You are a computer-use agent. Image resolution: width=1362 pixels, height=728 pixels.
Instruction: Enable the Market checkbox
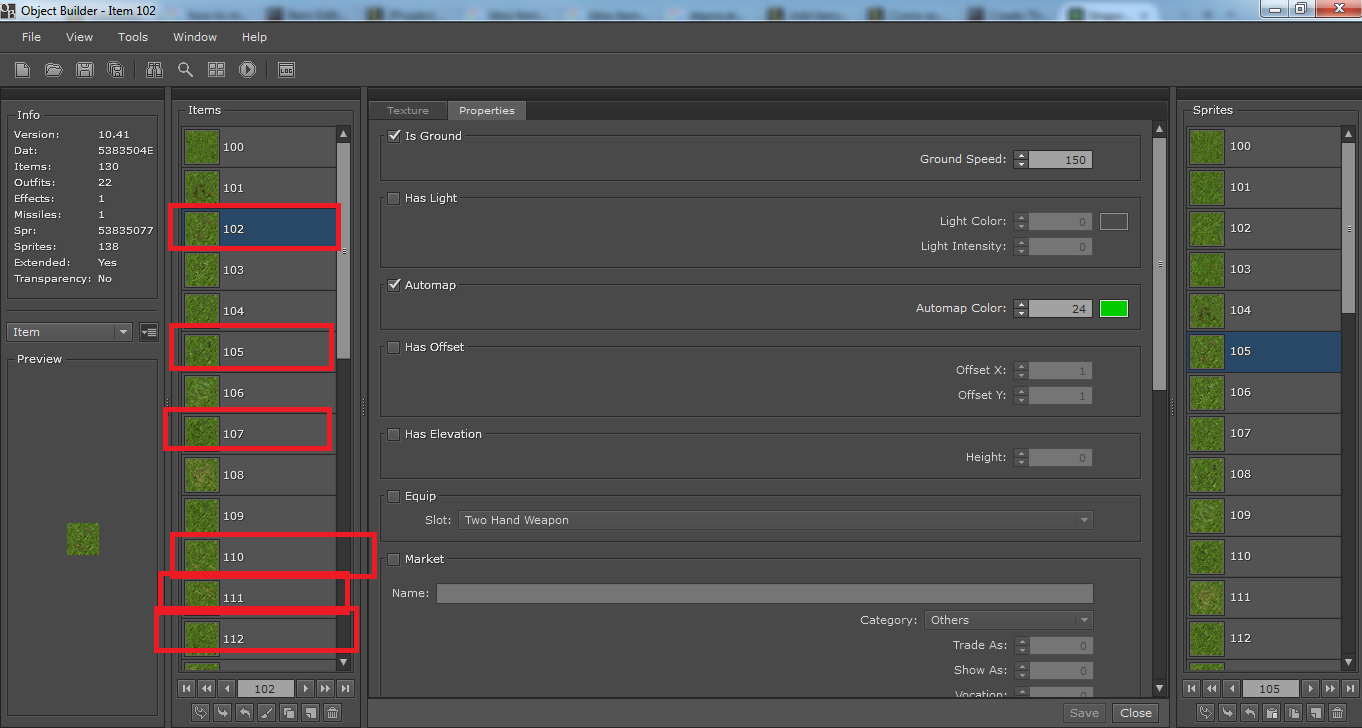tap(394, 559)
